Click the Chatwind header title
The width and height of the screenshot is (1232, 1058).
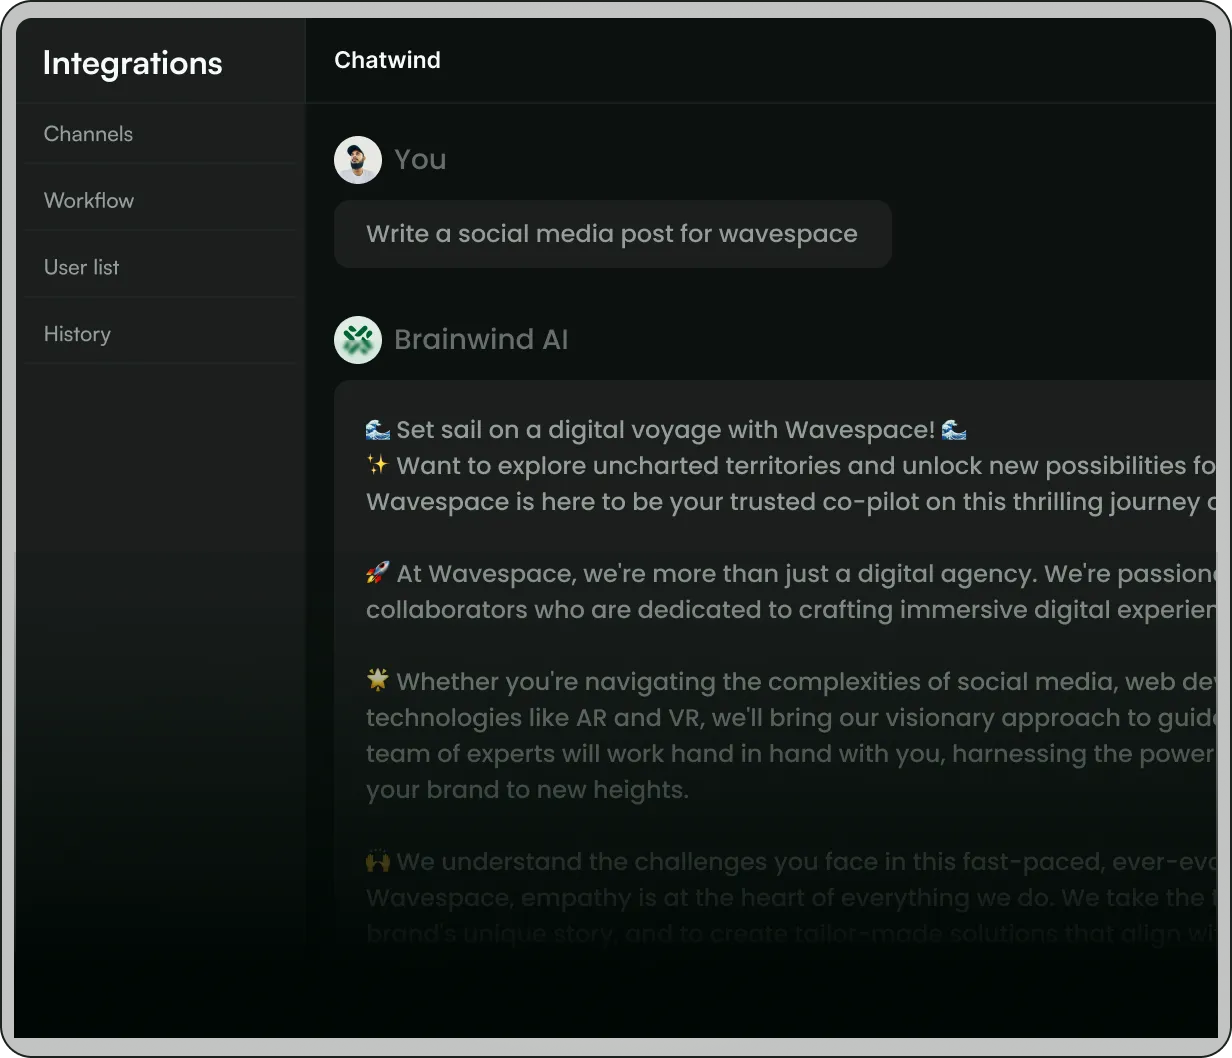pyautogui.click(x=387, y=60)
